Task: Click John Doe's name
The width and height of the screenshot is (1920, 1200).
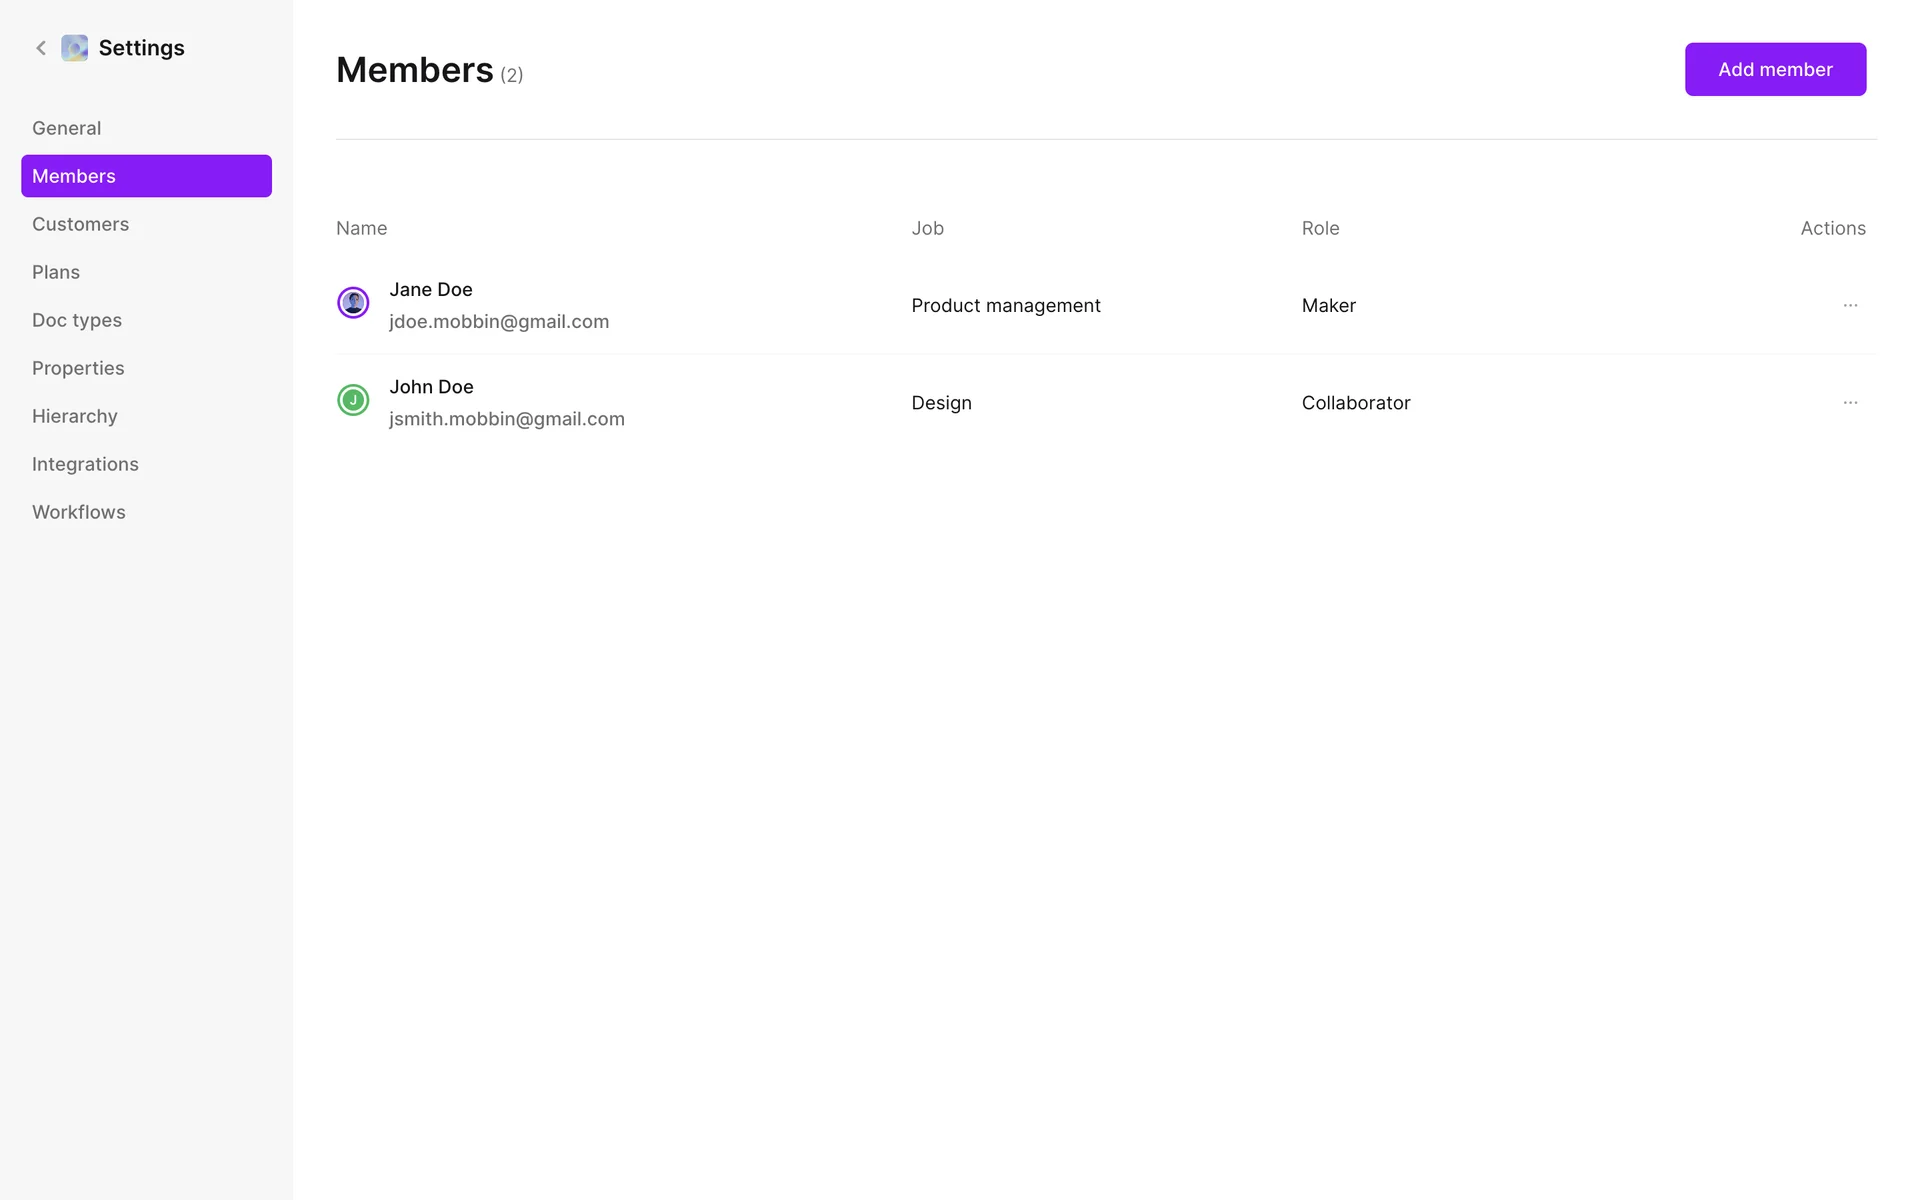Action: pos(431,387)
